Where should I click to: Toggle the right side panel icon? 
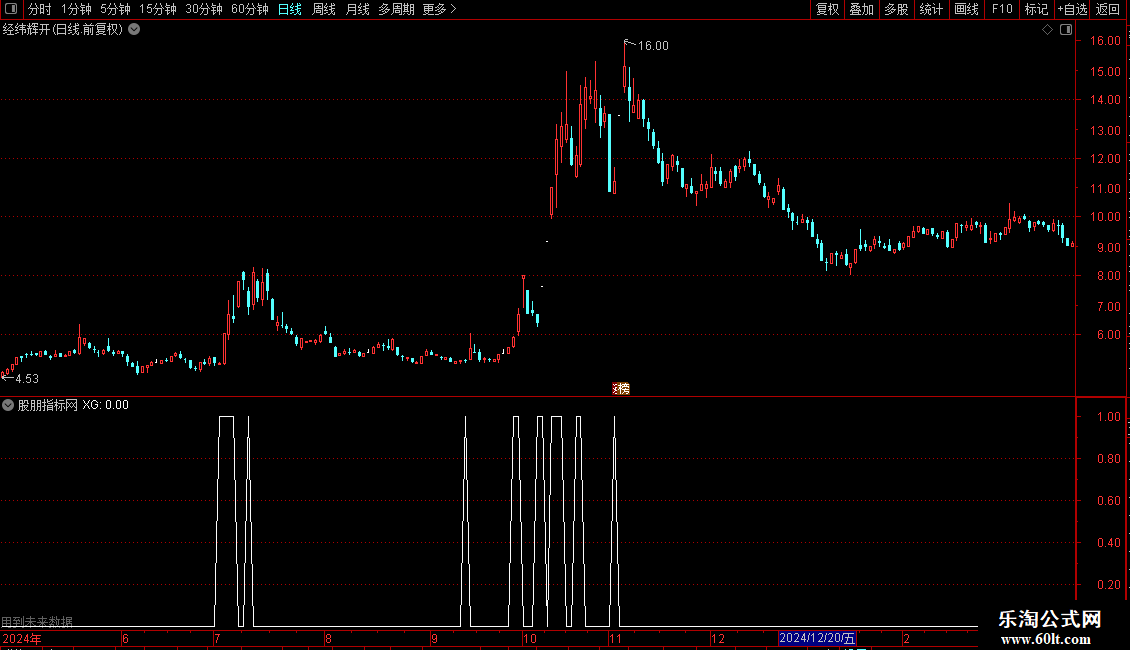1066,30
